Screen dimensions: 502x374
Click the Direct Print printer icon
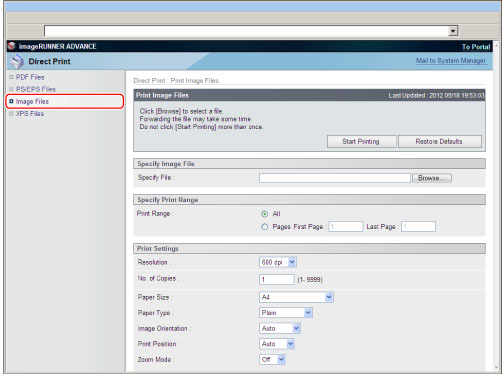(17, 61)
